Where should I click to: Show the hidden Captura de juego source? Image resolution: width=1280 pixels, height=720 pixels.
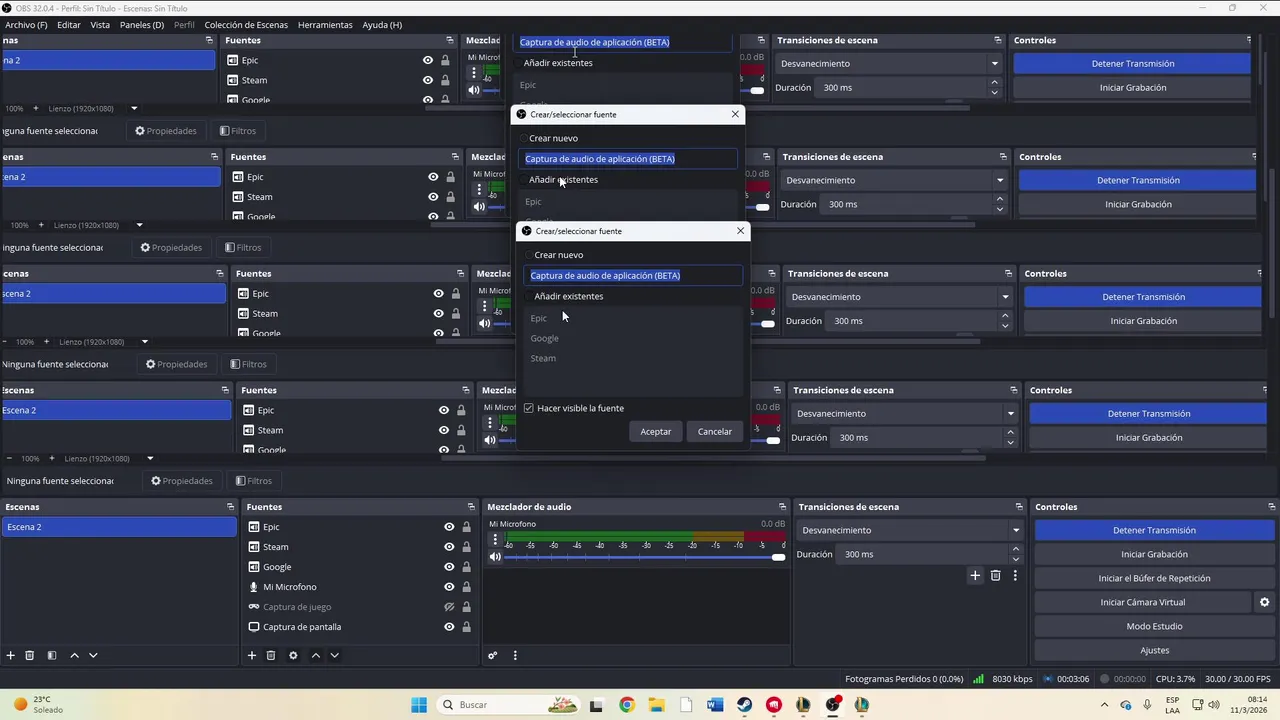(449, 607)
